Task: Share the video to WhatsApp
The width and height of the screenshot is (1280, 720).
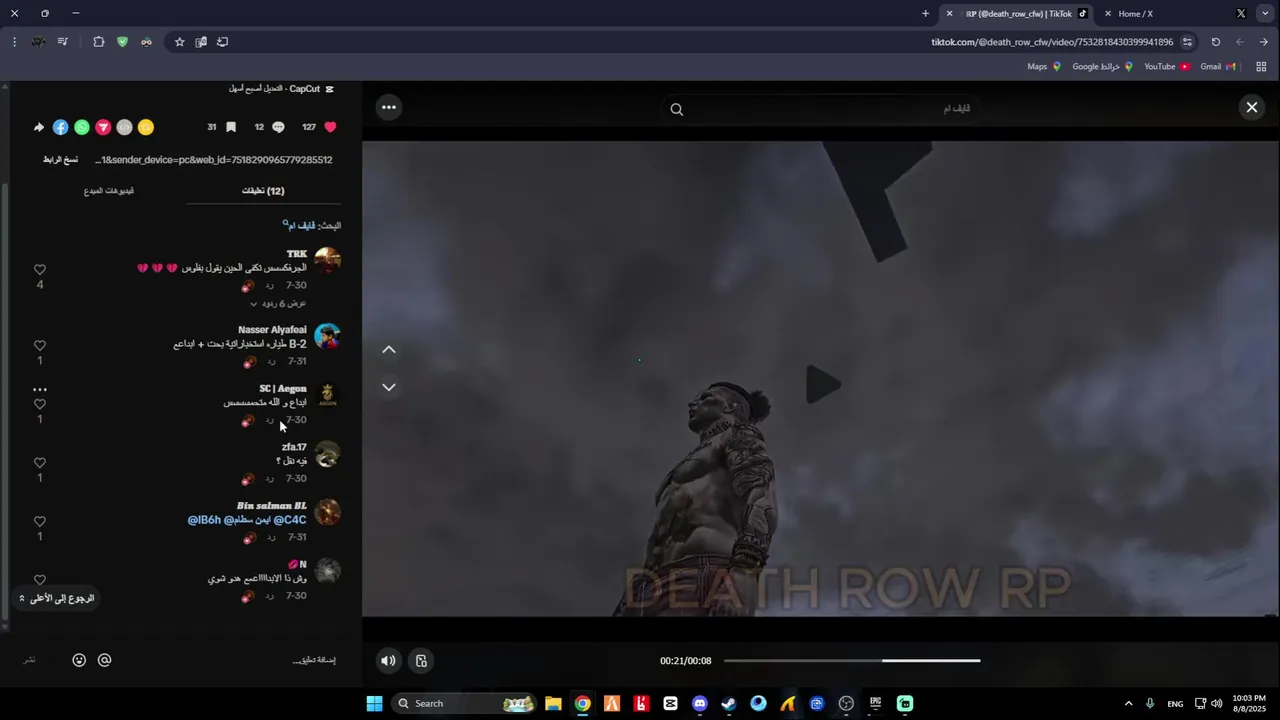Action: coord(82,127)
